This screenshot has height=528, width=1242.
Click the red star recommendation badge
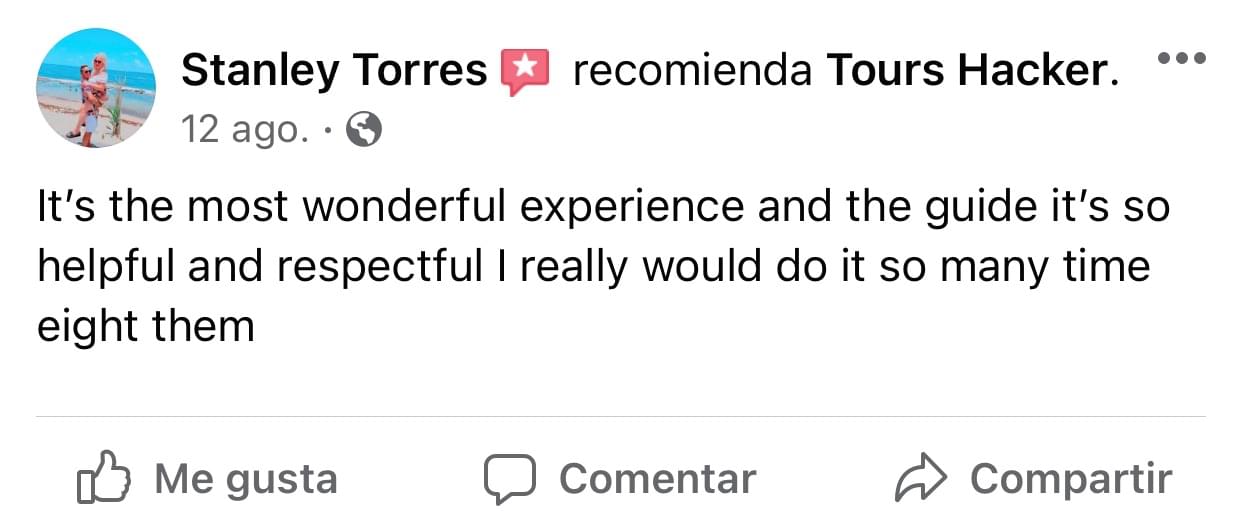[525, 71]
